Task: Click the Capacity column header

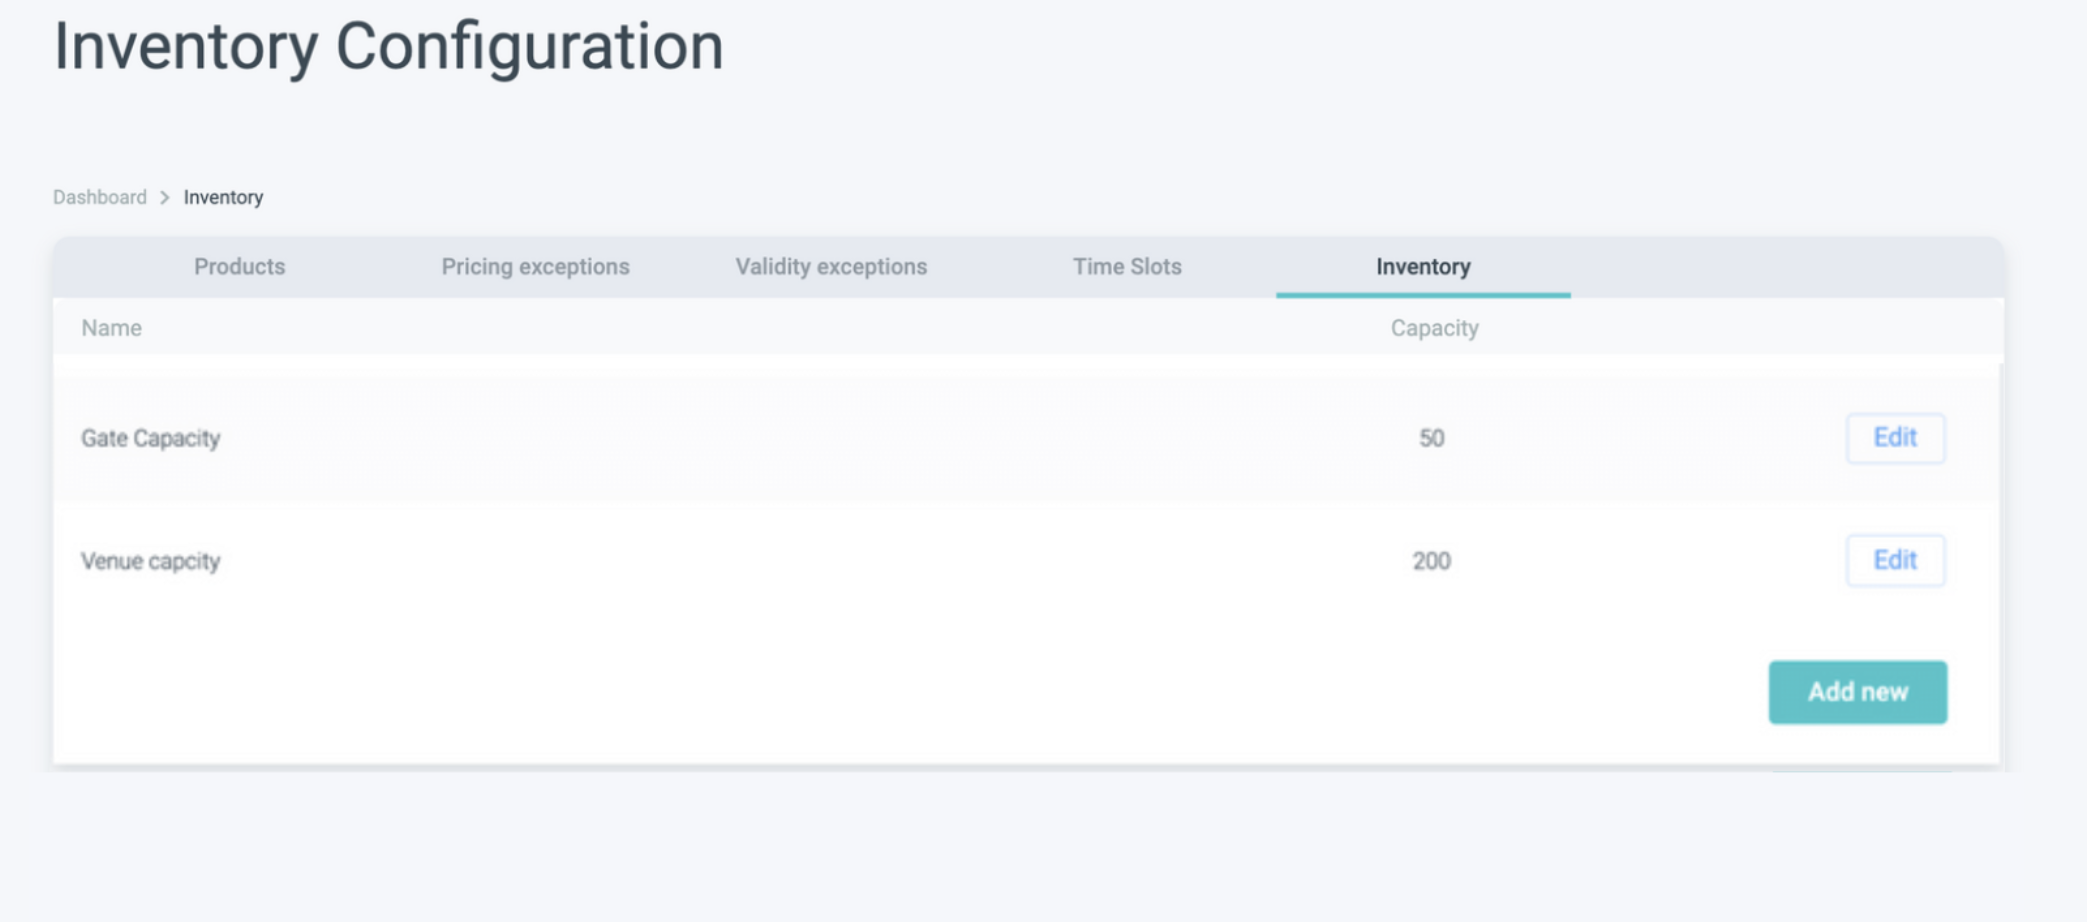Action: click(1433, 328)
